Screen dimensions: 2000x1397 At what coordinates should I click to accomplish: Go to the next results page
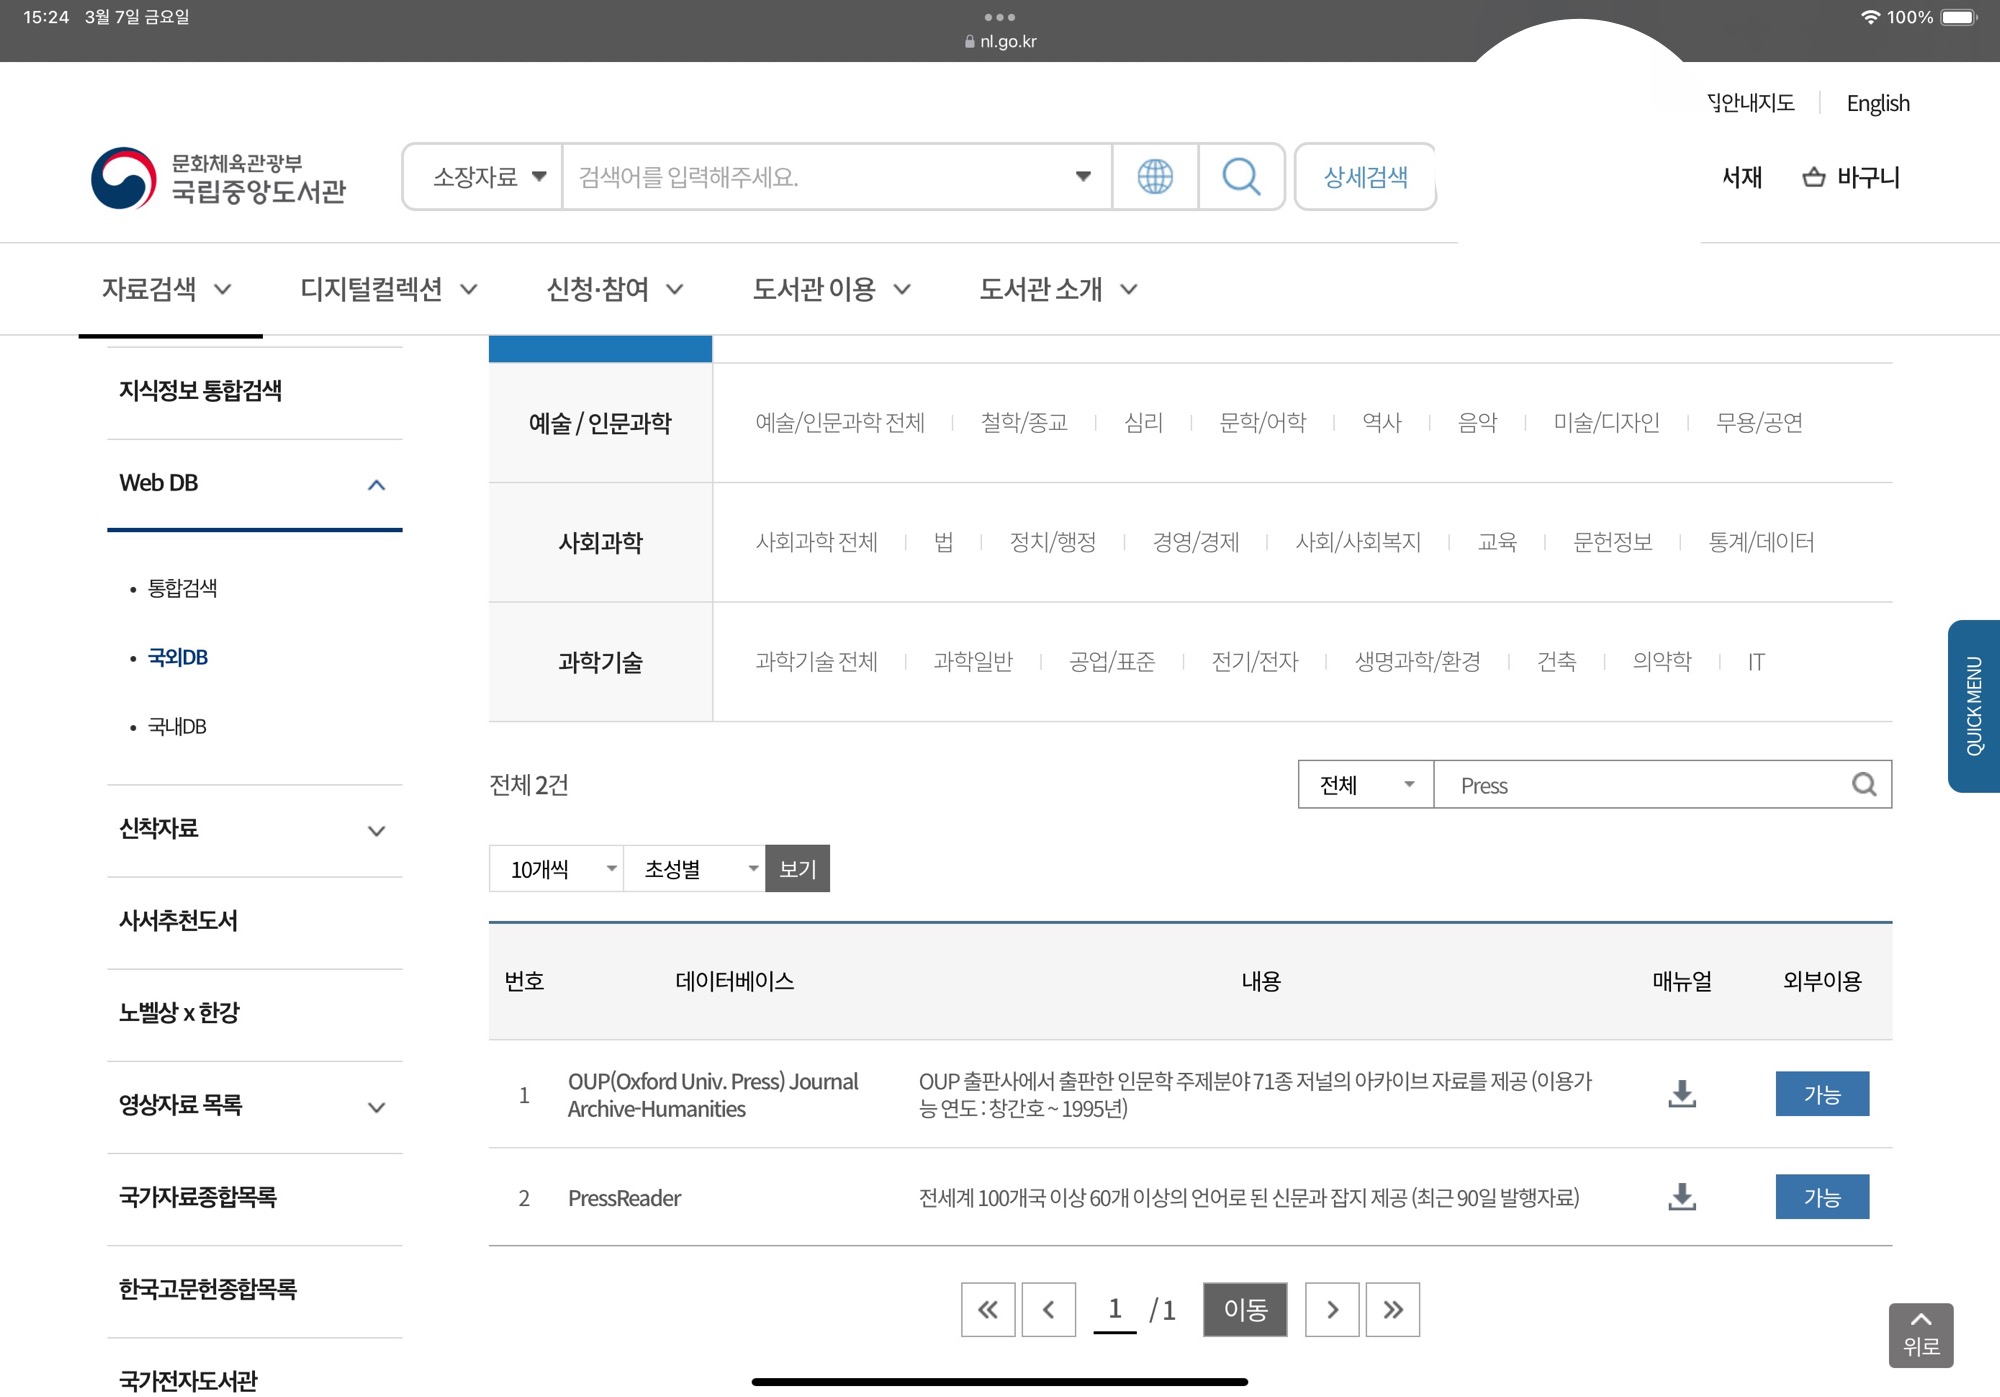tap(1332, 1310)
